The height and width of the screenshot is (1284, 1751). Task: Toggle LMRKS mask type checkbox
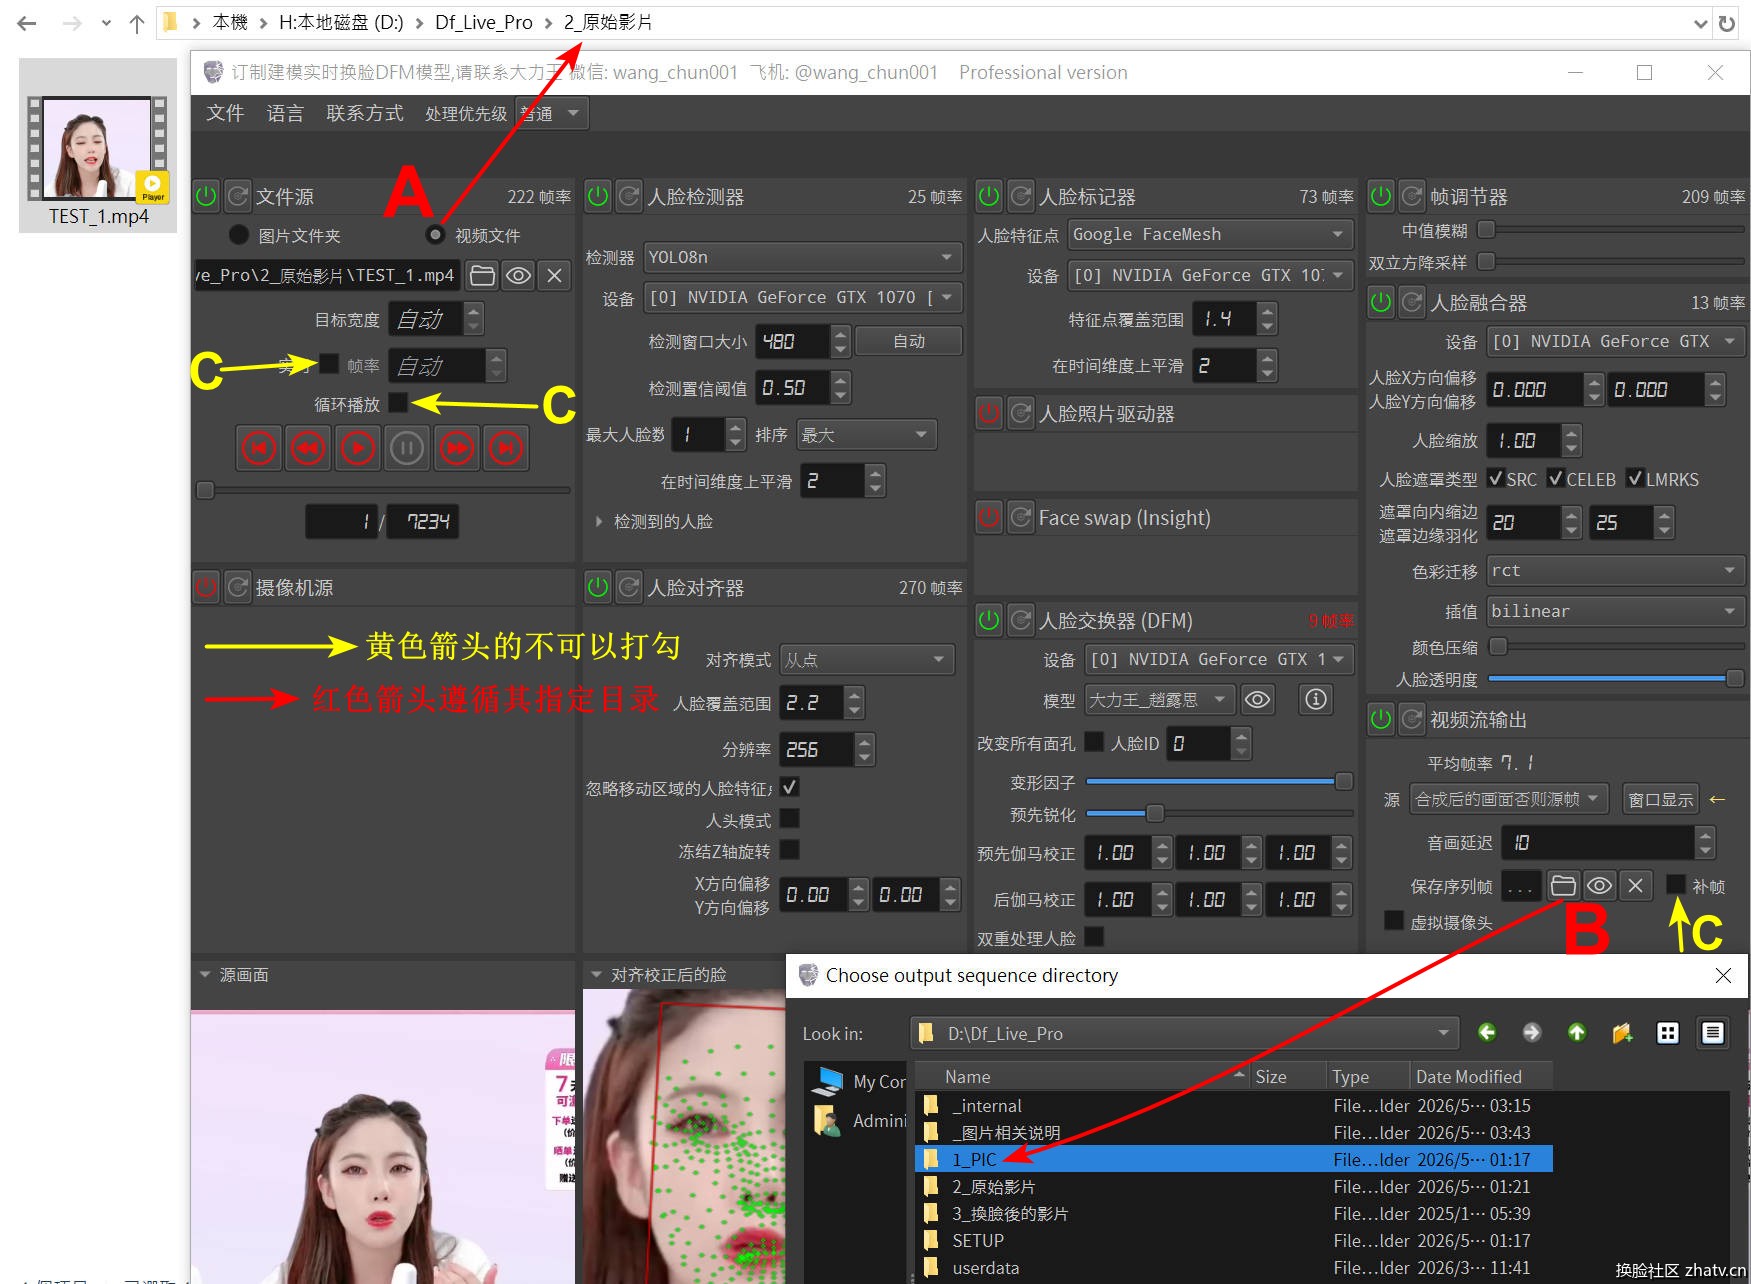point(1635,478)
